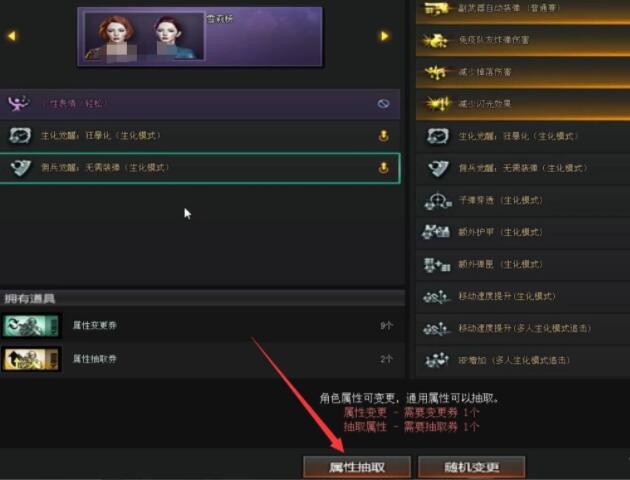Go to next character with right arrow

(385, 36)
